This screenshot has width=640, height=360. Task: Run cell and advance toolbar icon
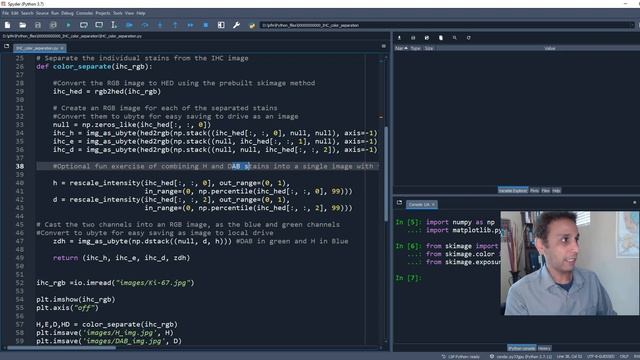[99, 25]
